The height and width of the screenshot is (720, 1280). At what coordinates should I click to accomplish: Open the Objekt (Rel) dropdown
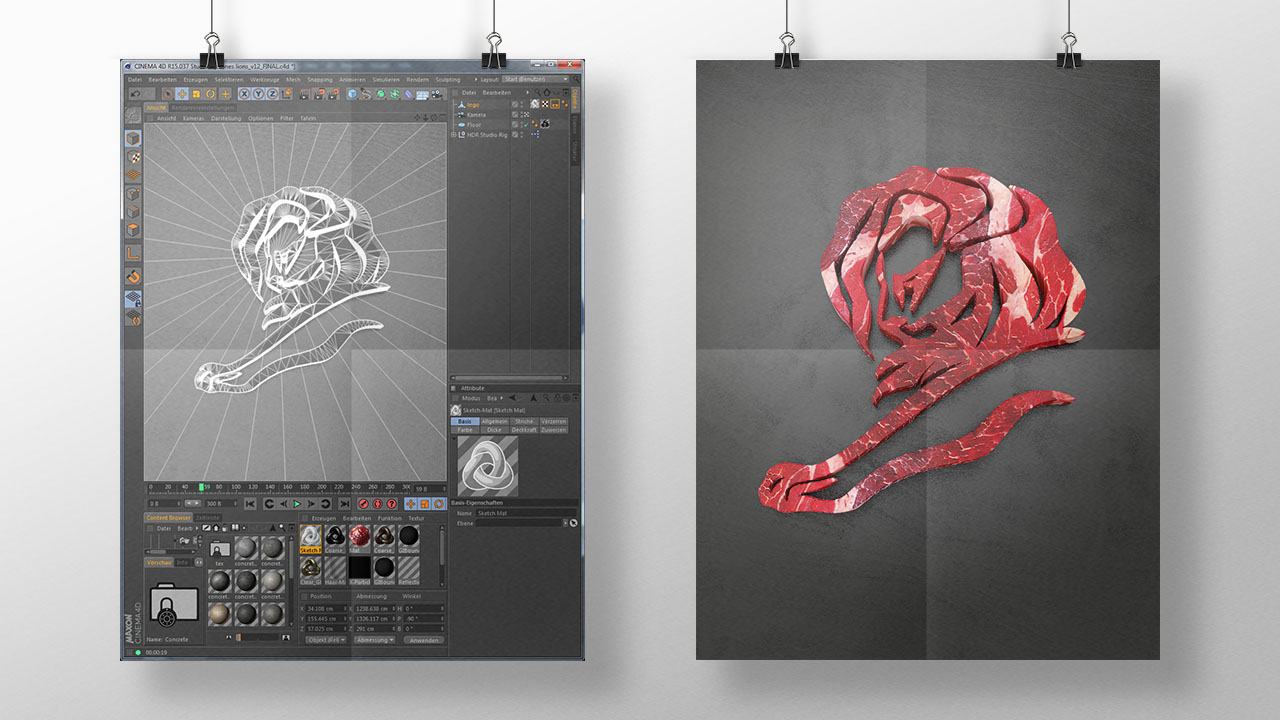click(x=326, y=639)
